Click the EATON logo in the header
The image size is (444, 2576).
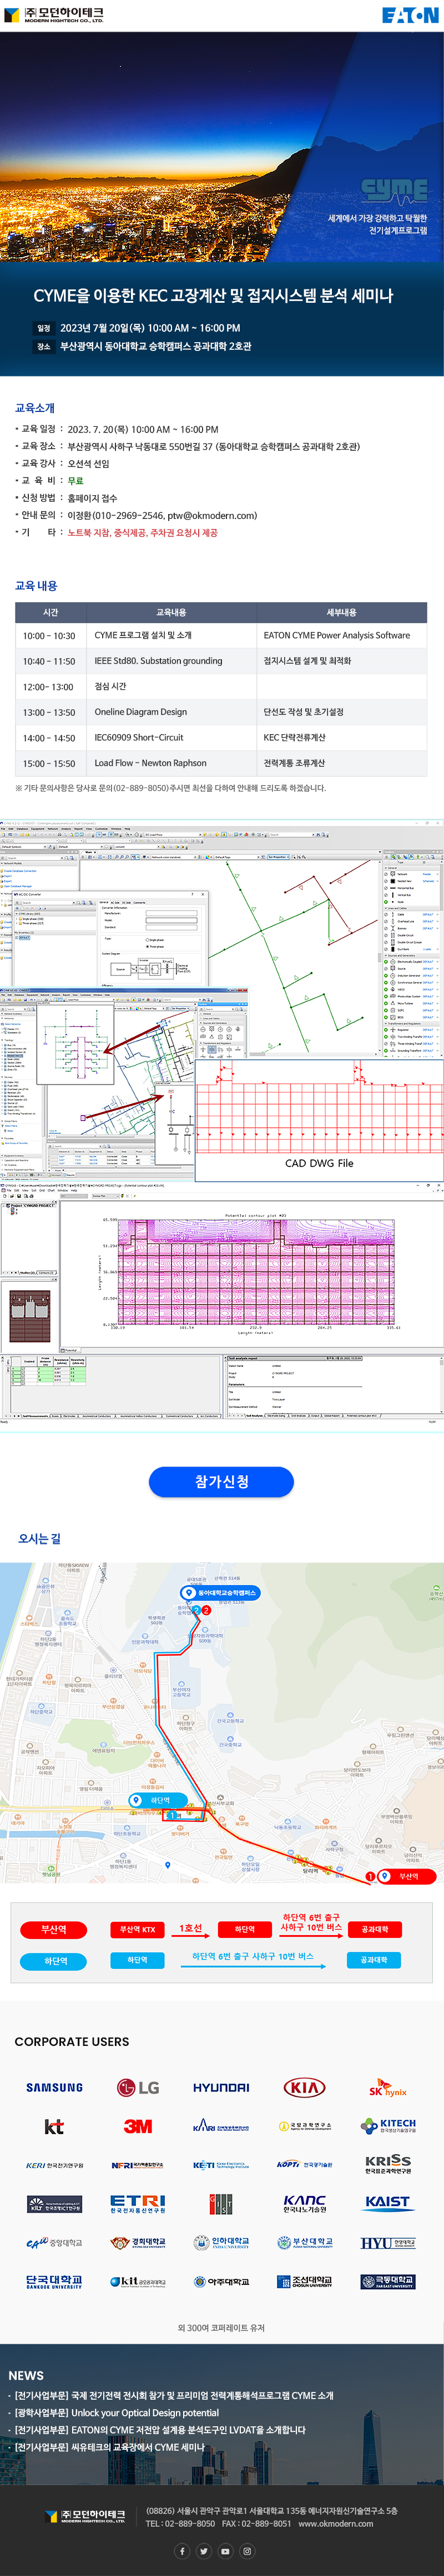pyautogui.click(x=410, y=15)
